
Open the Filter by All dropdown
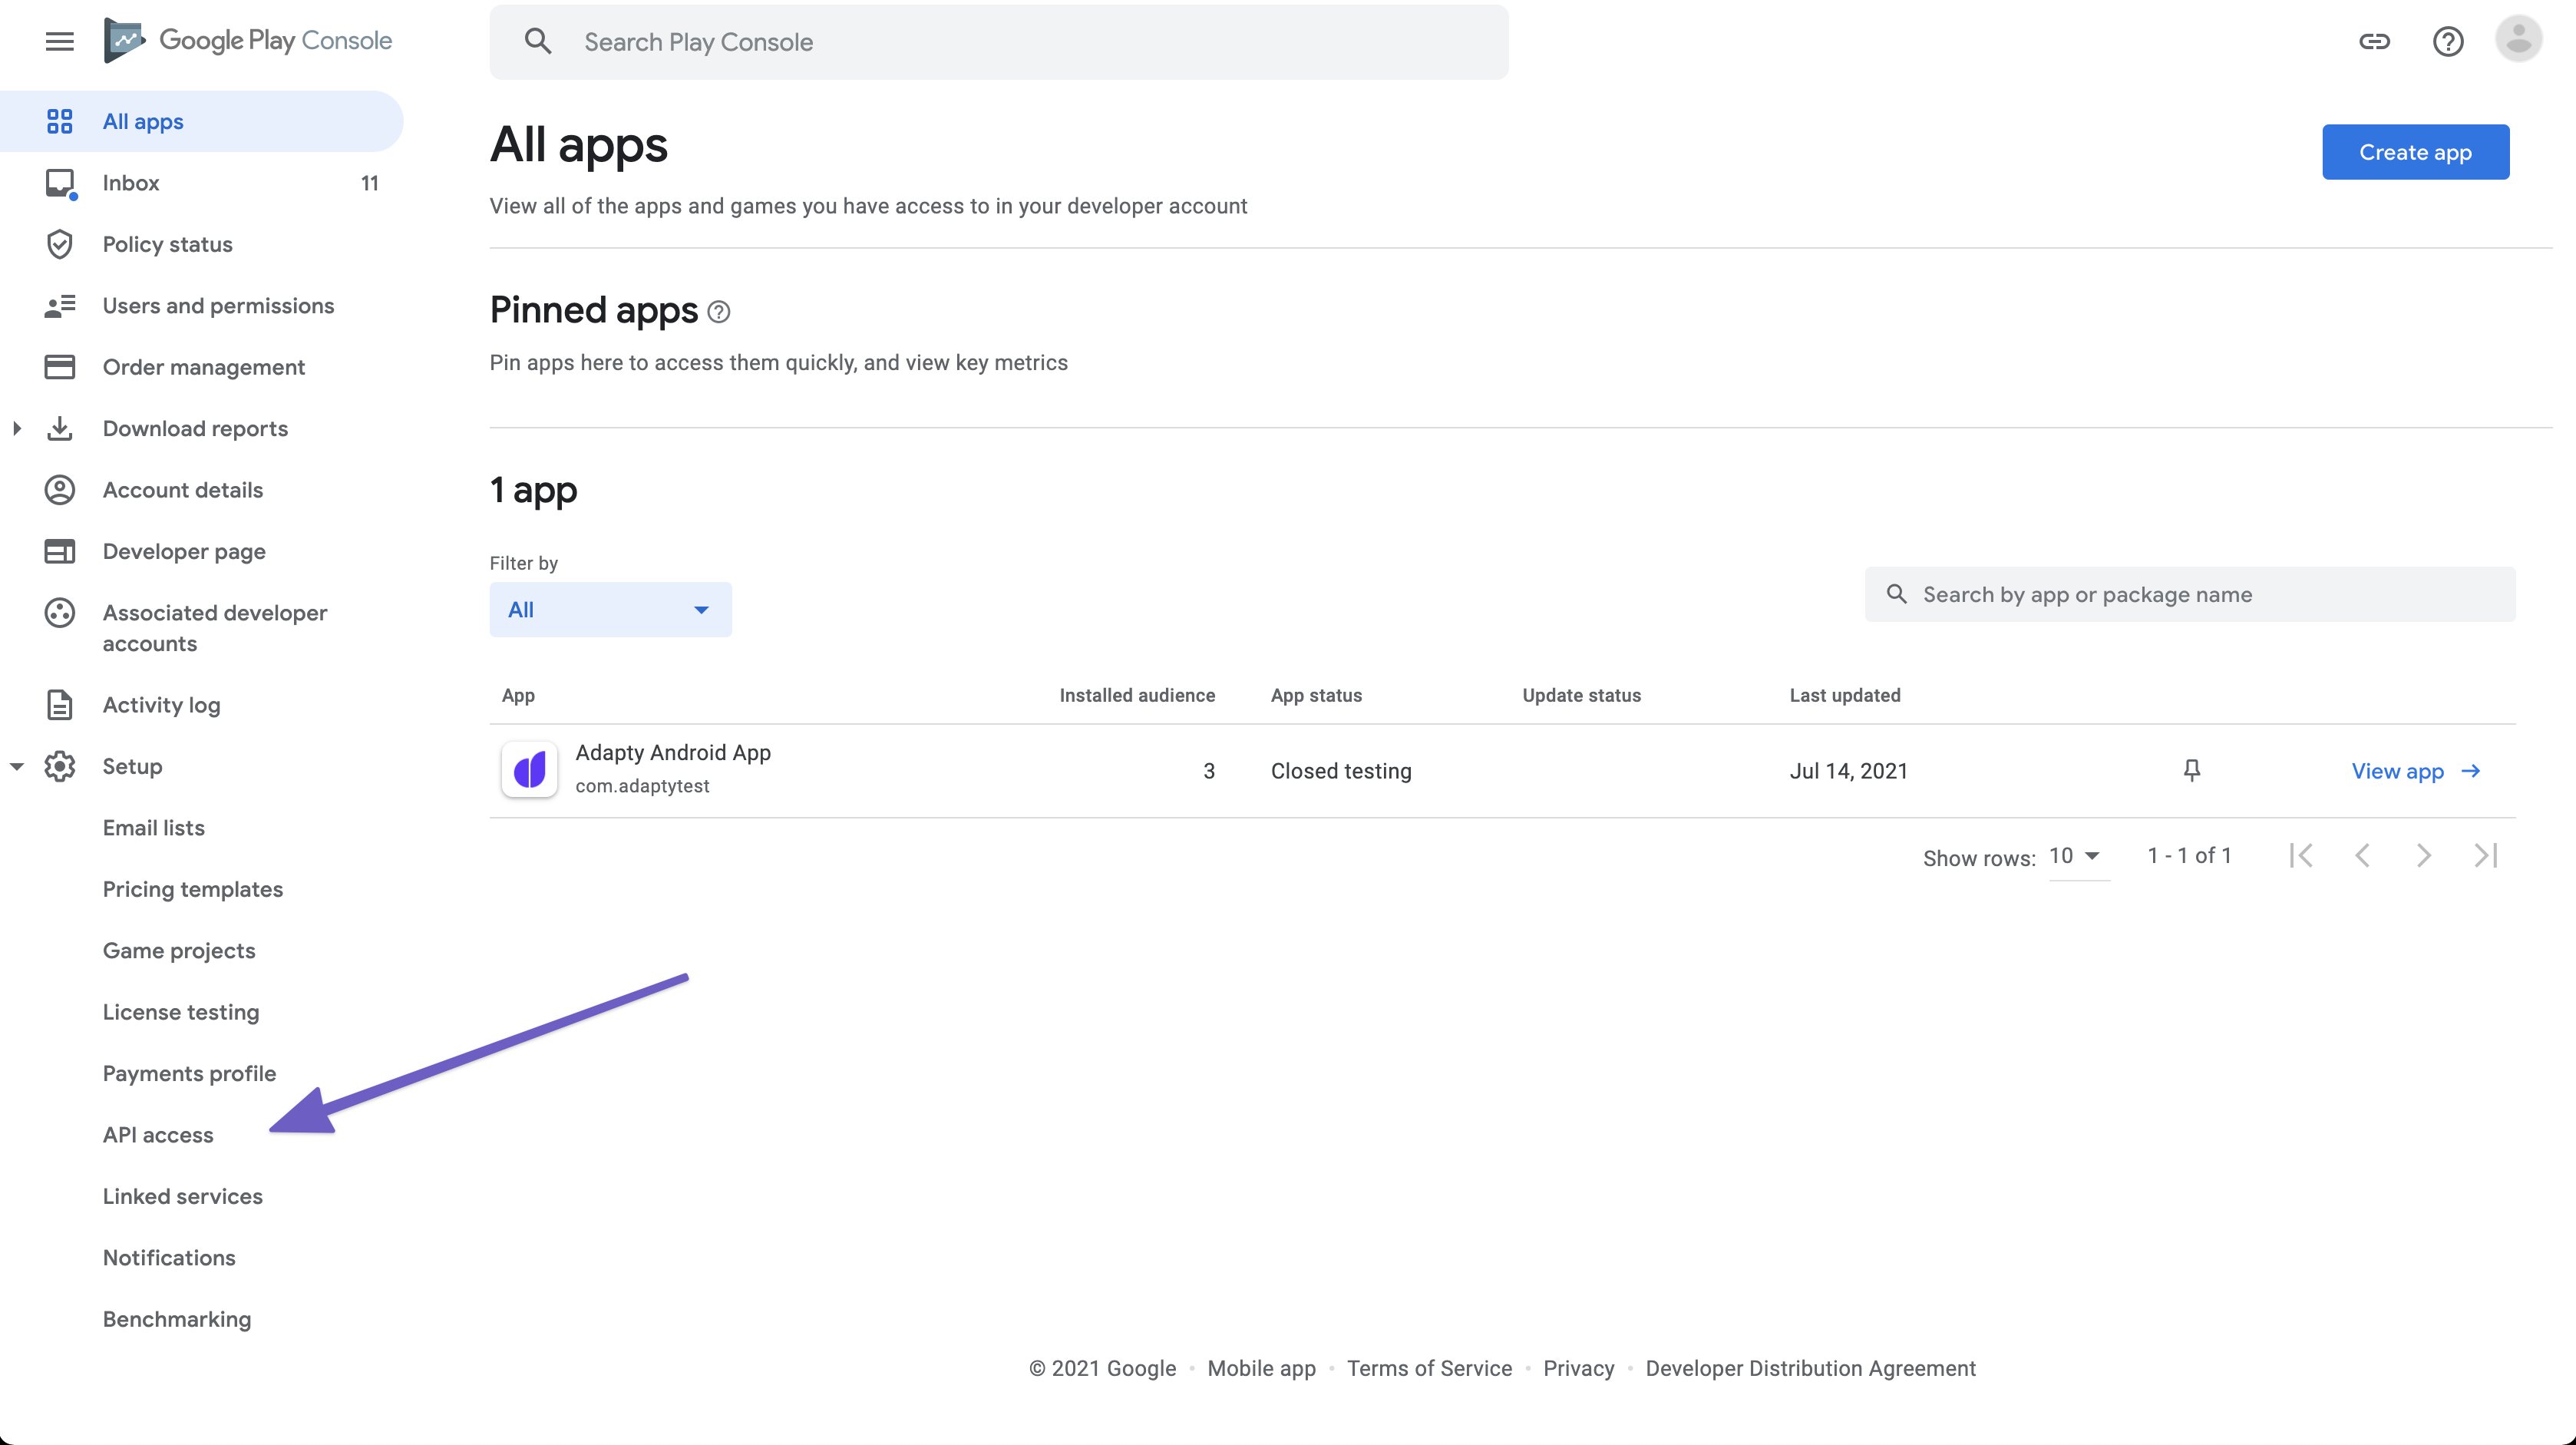(x=610, y=610)
